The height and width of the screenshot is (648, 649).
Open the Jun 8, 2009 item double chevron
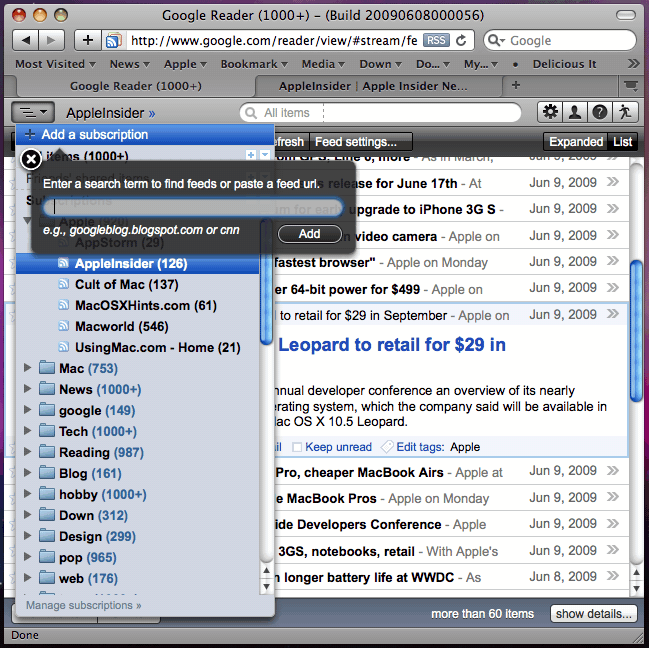[x=613, y=576]
